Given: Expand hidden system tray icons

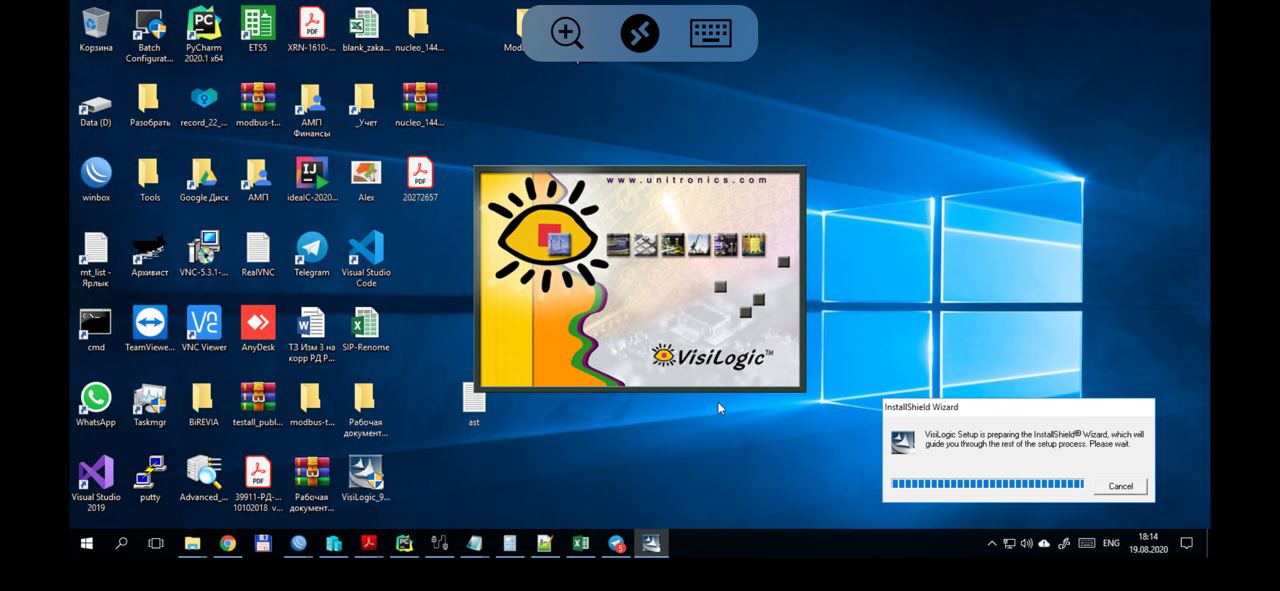Looking at the screenshot, I should 991,544.
